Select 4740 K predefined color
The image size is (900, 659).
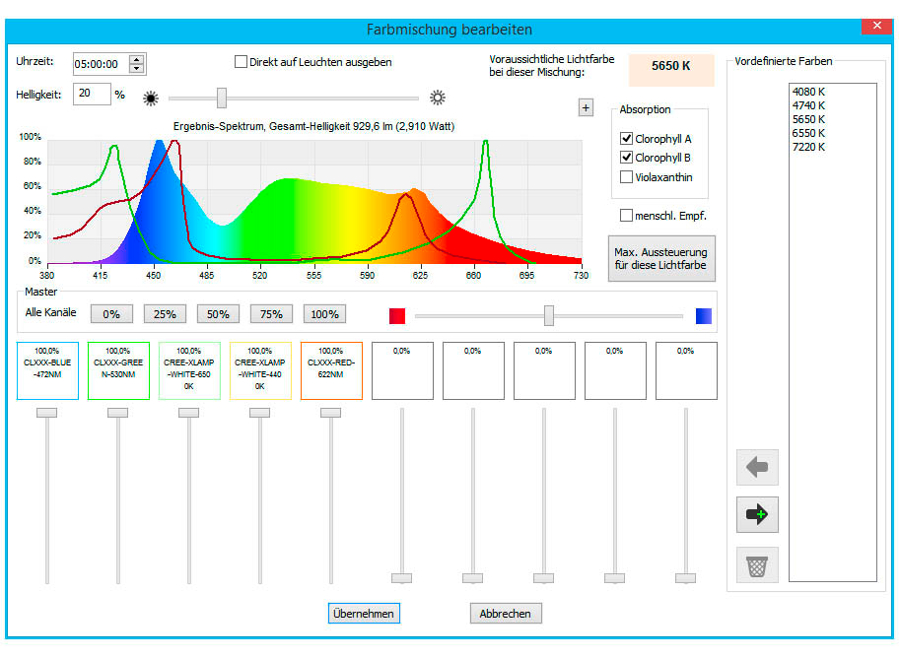[809, 105]
